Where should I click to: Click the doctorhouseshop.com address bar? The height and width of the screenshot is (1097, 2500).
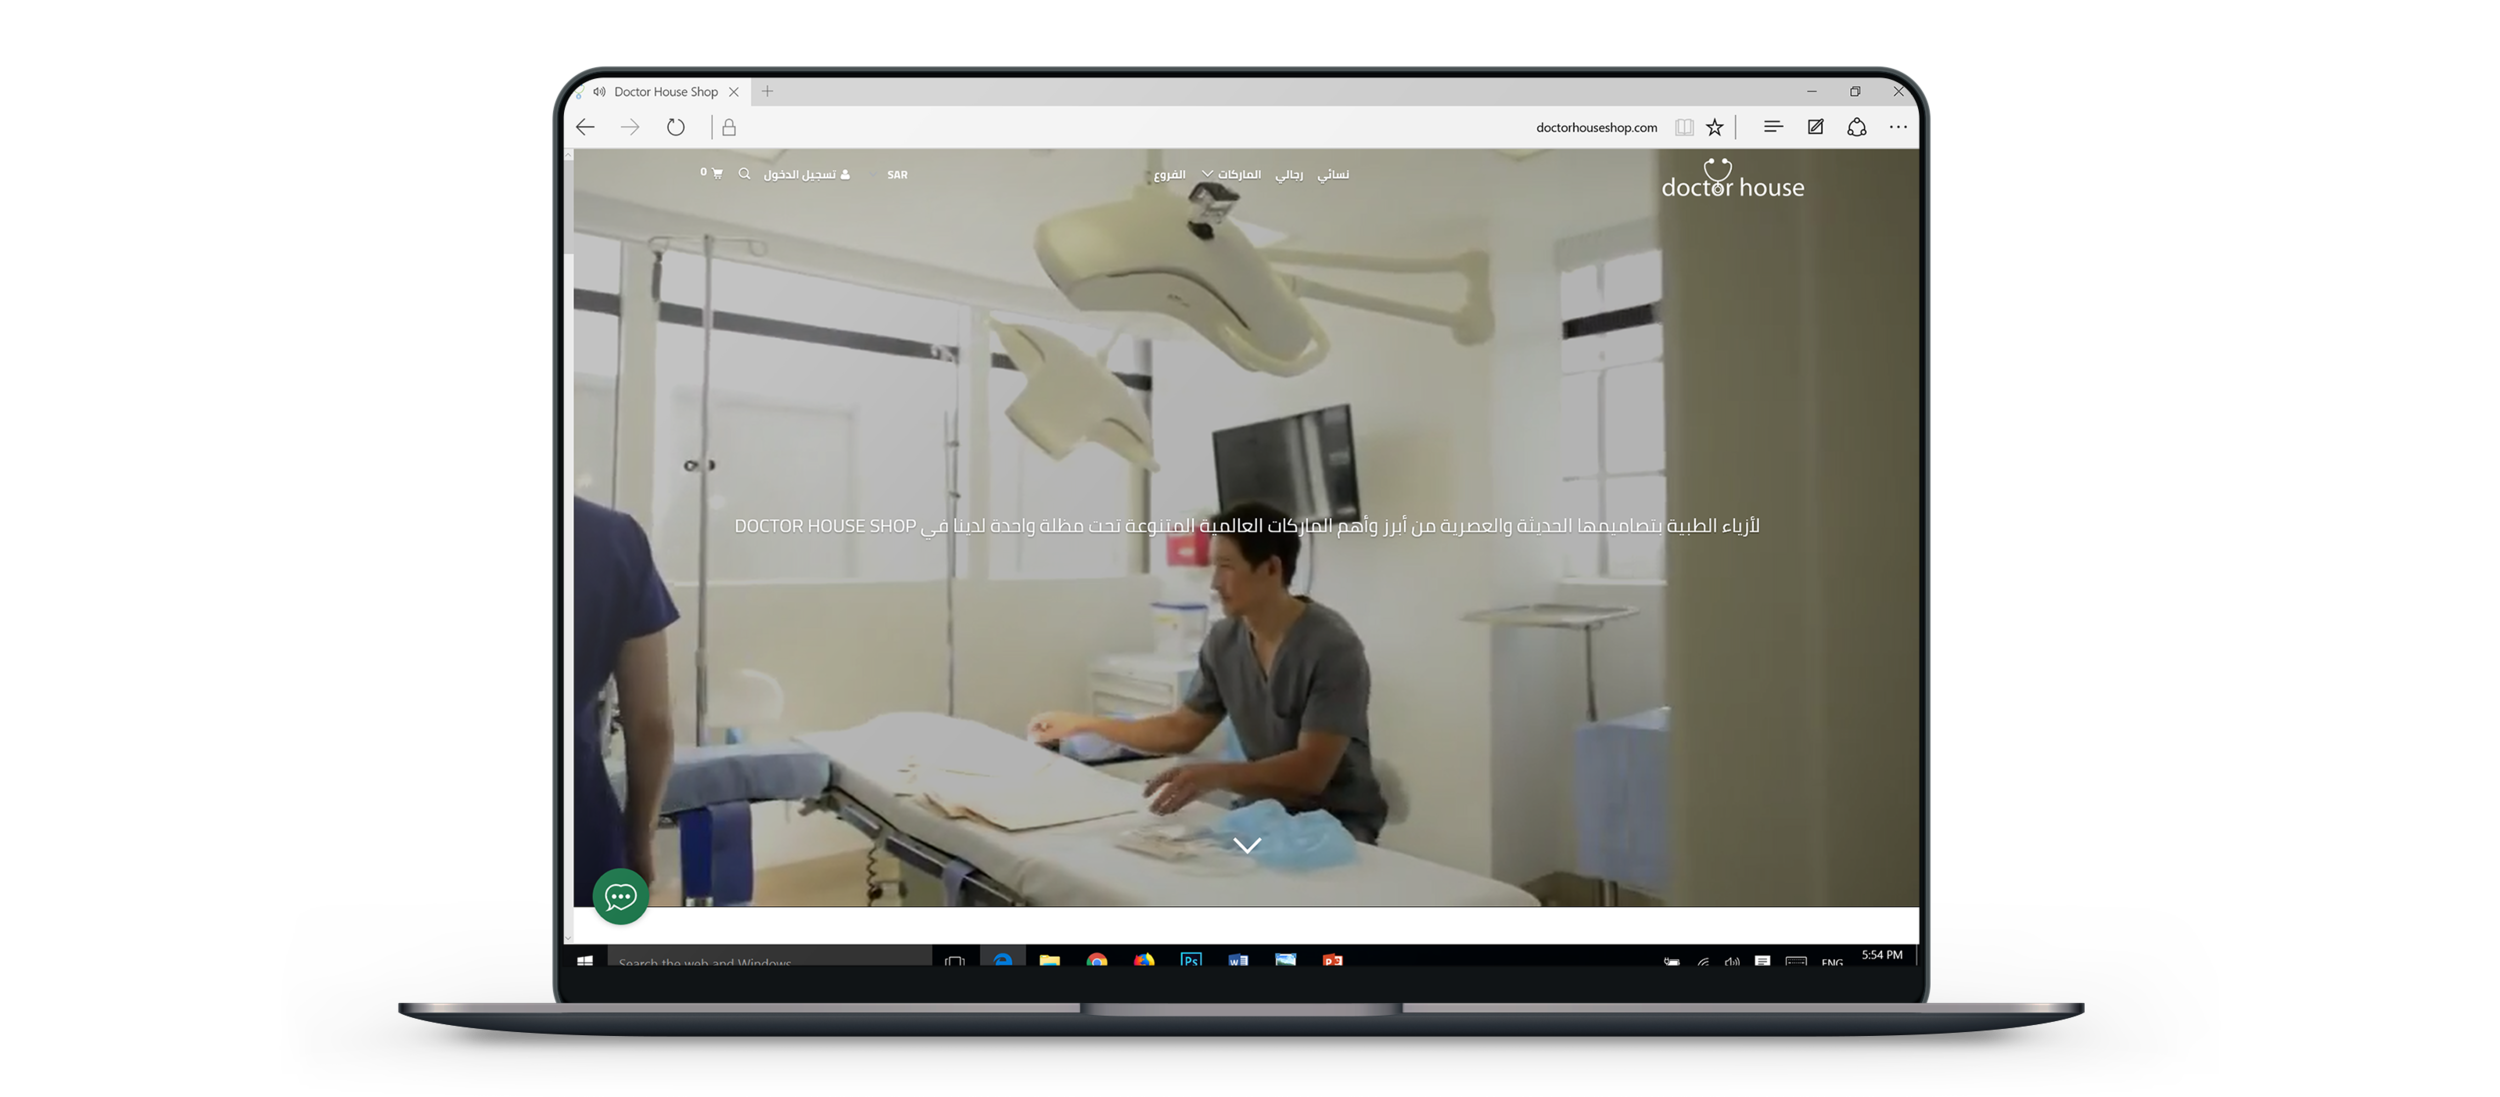point(1596,128)
